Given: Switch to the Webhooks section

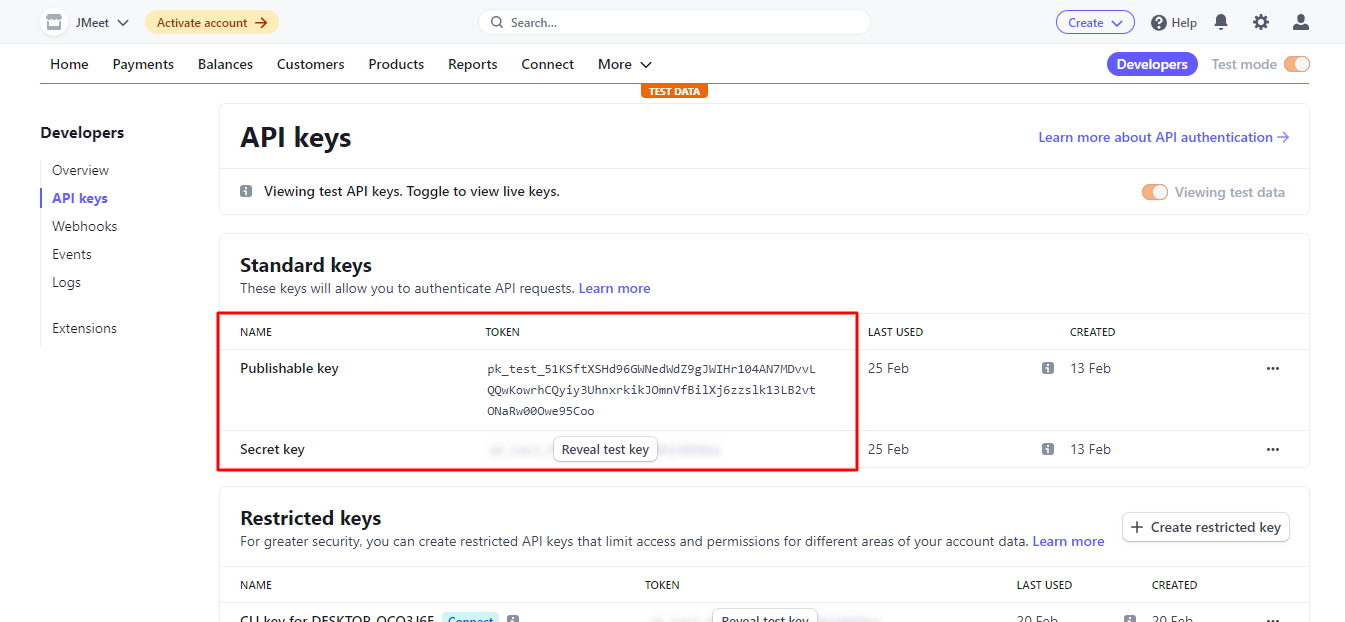Looking at the screenshot, I should (84, 225).
